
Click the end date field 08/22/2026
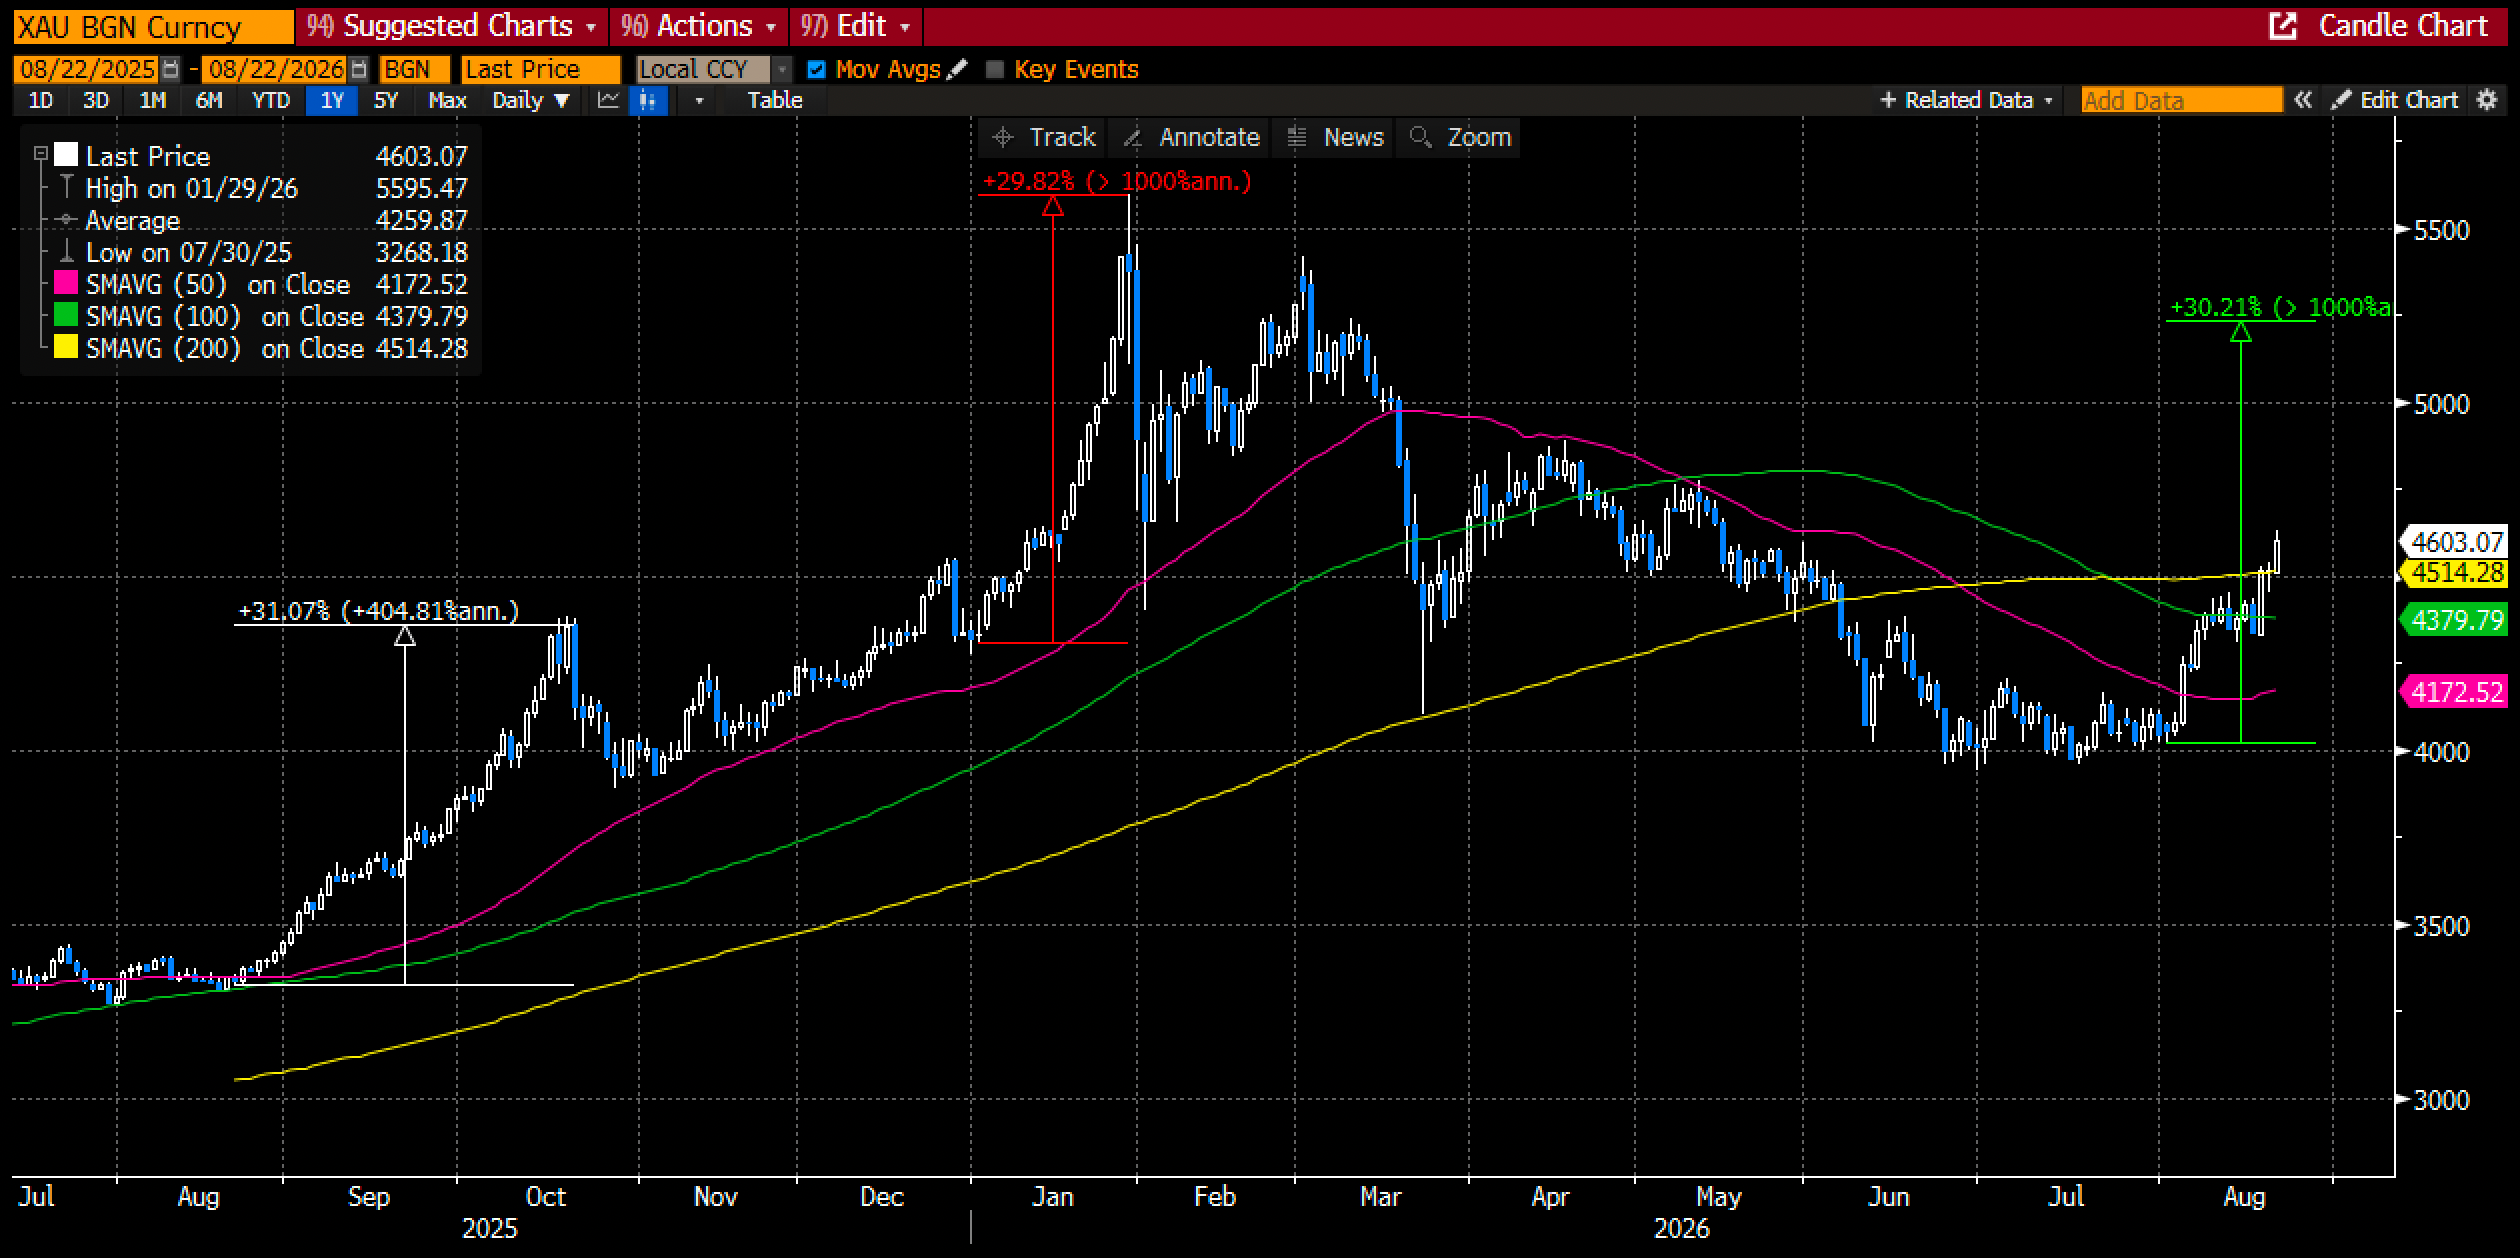(275, 69)
